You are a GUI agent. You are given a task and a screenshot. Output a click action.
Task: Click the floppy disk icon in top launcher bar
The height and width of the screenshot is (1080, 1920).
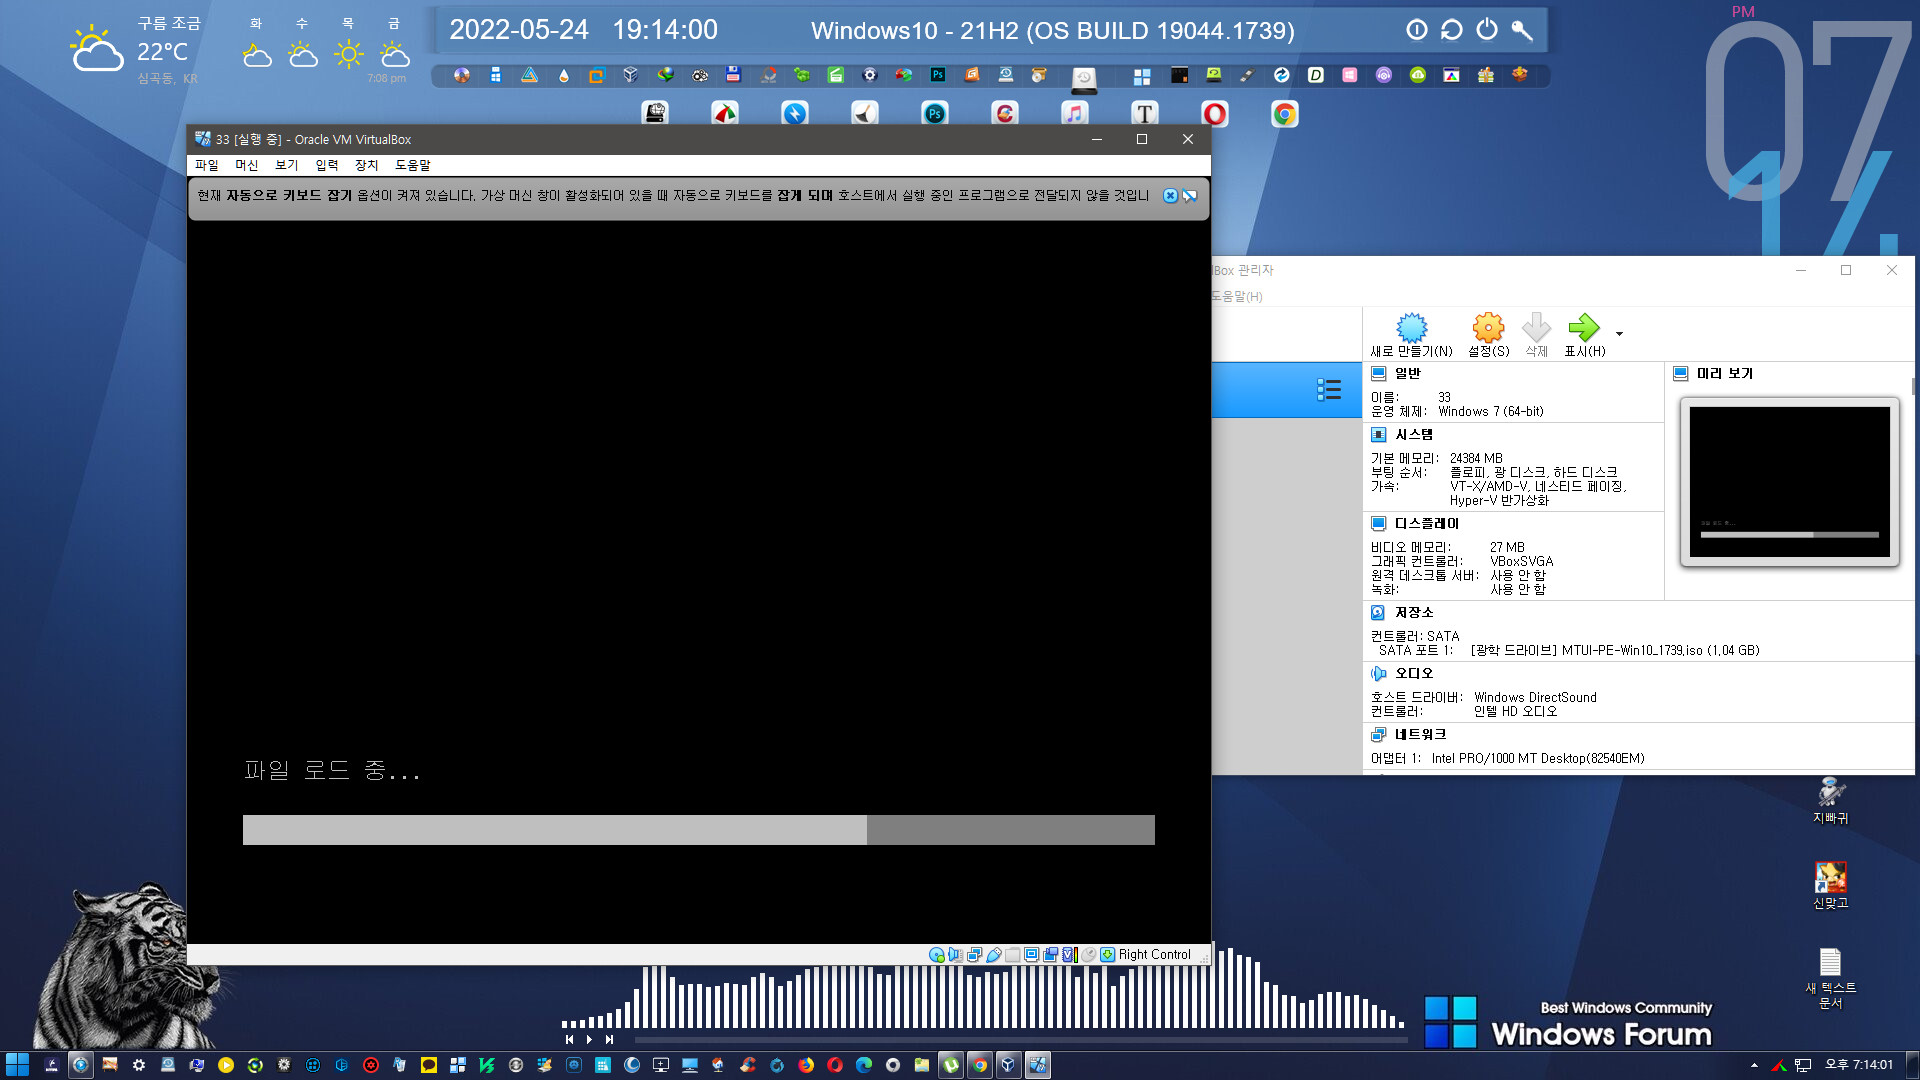[733, 75]
